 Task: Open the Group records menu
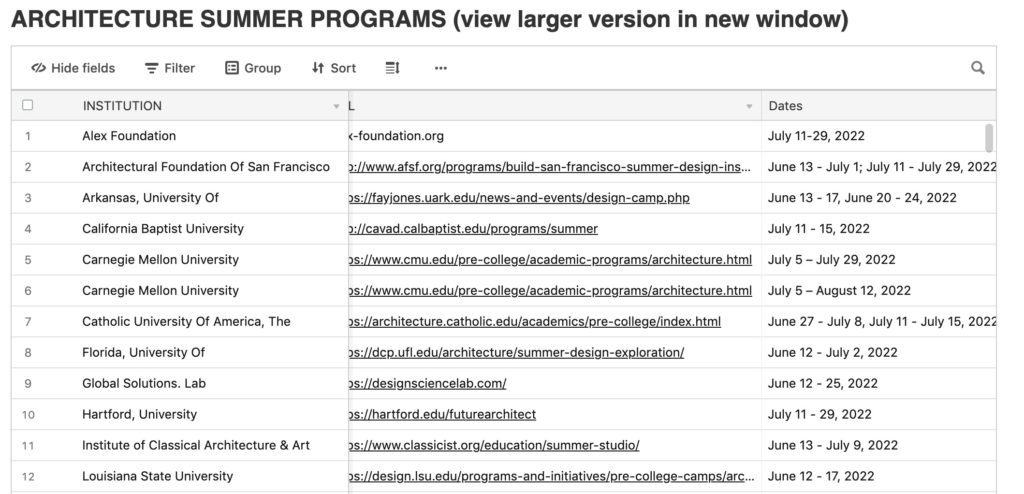click(253, 68)
